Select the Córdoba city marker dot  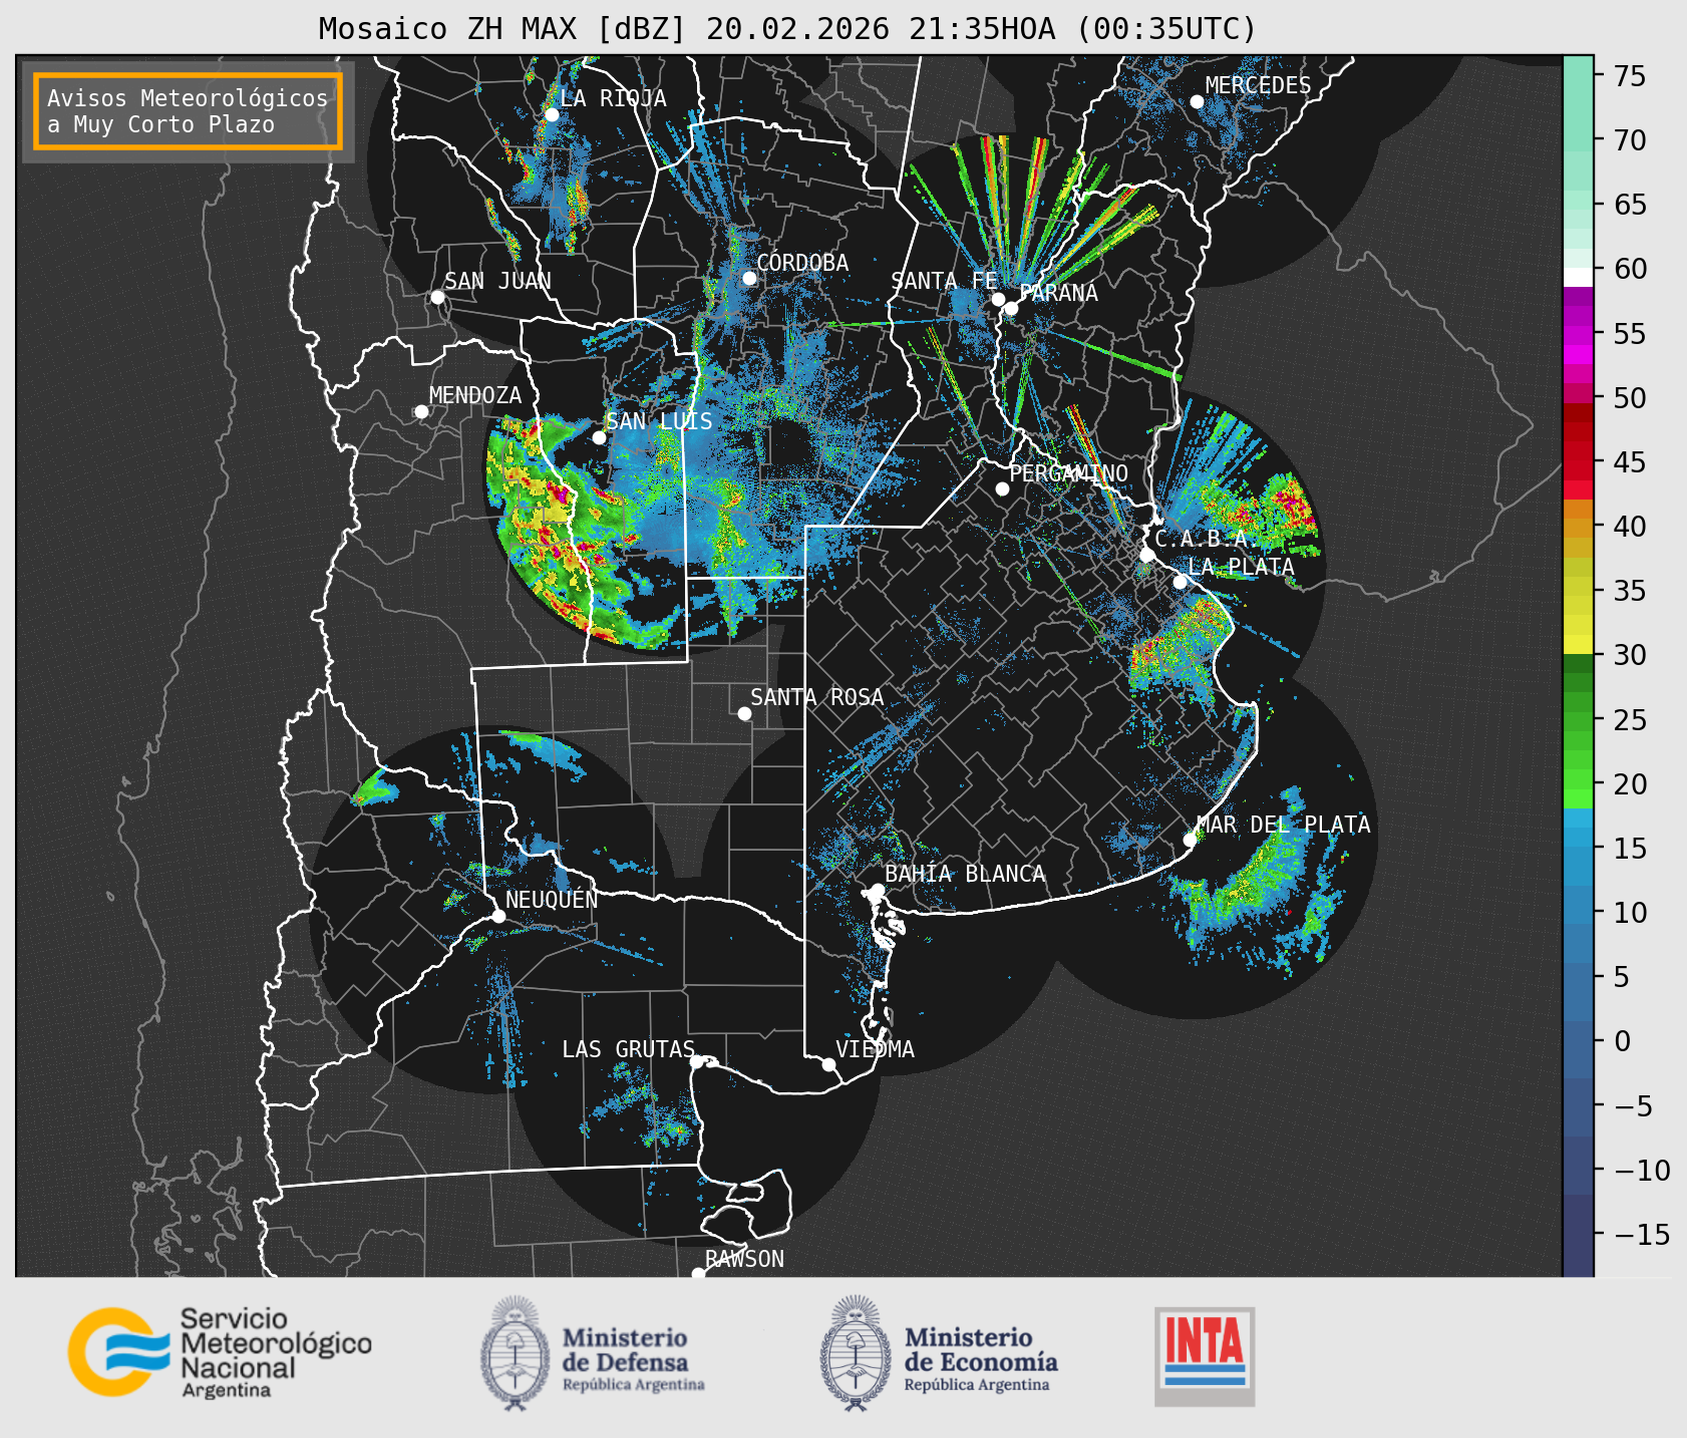(x=749, y=278)
